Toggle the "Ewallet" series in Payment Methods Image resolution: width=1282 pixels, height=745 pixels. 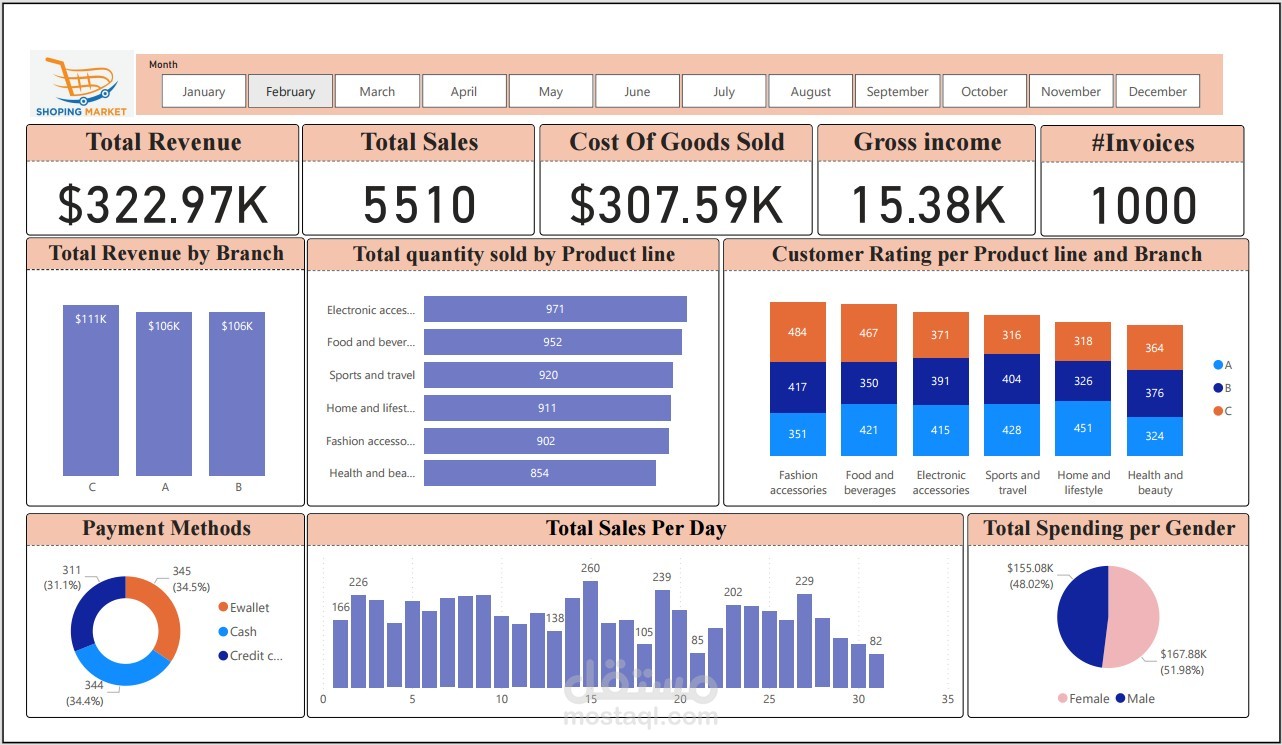[x=222, y=607]
